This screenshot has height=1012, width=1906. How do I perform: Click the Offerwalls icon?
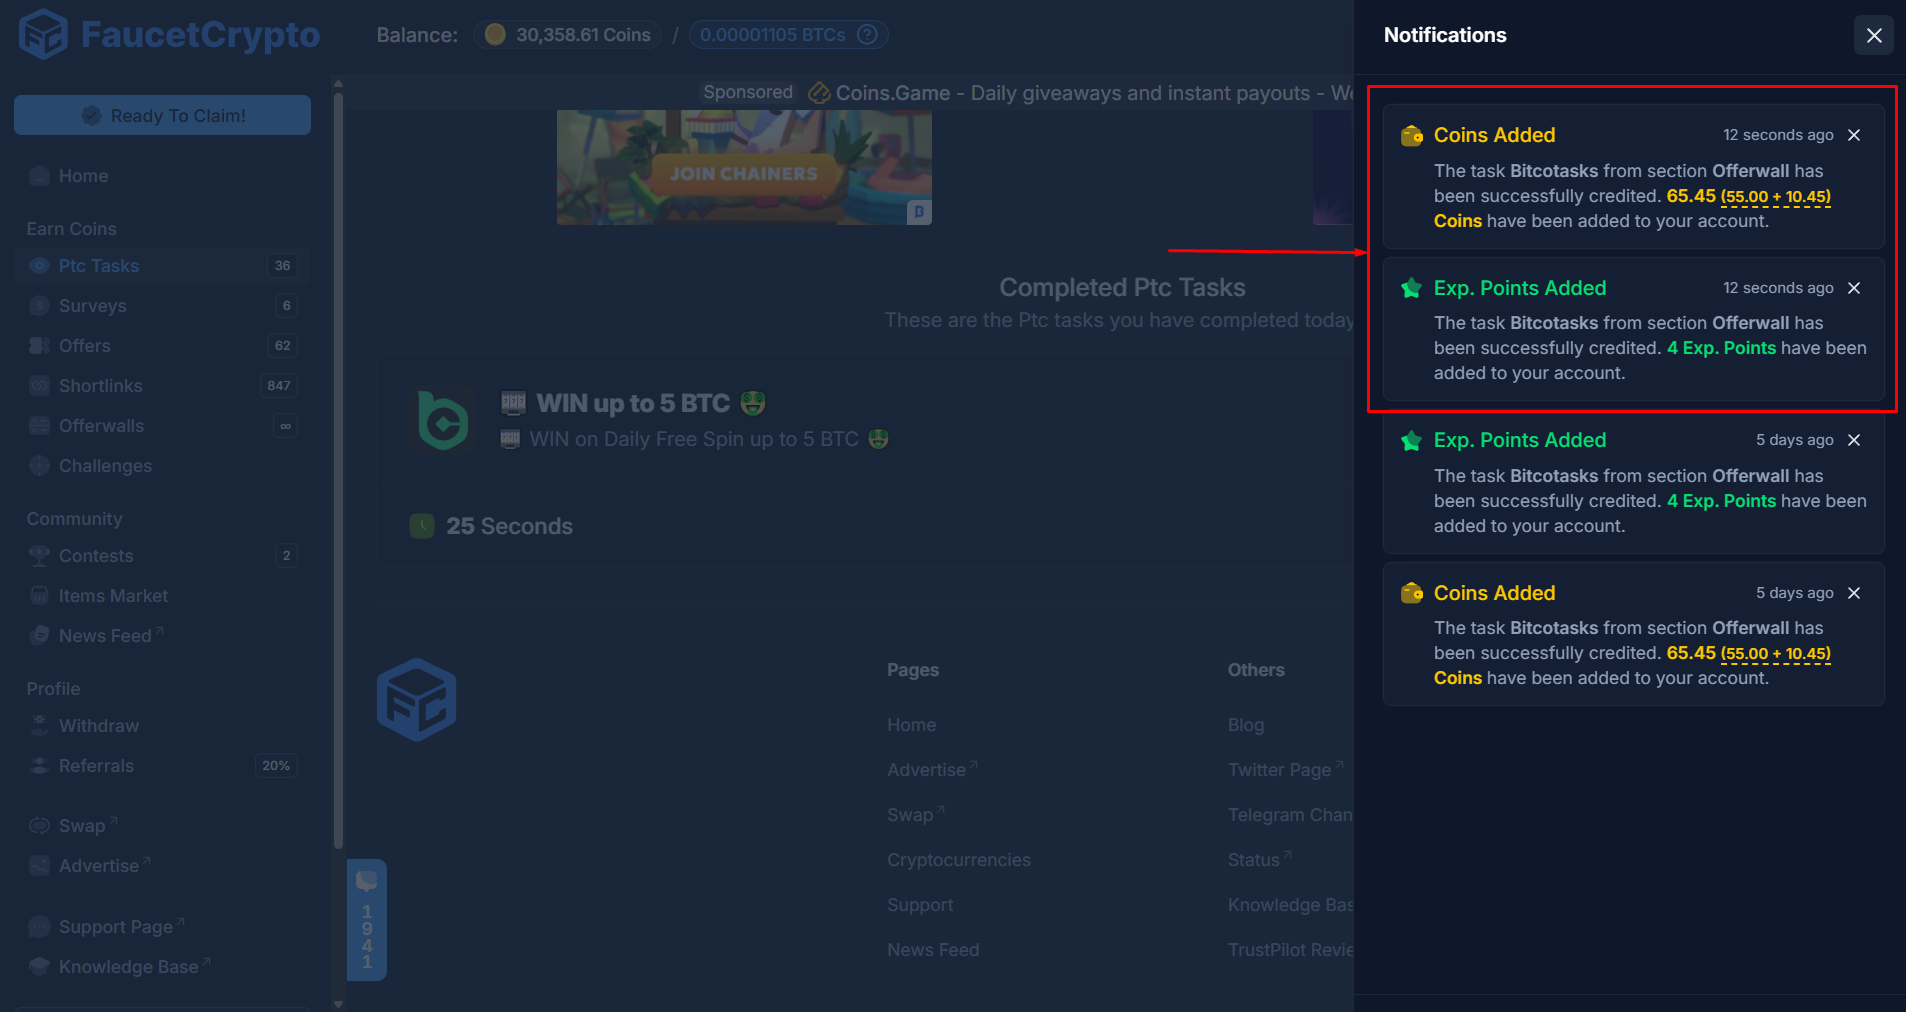40,425
